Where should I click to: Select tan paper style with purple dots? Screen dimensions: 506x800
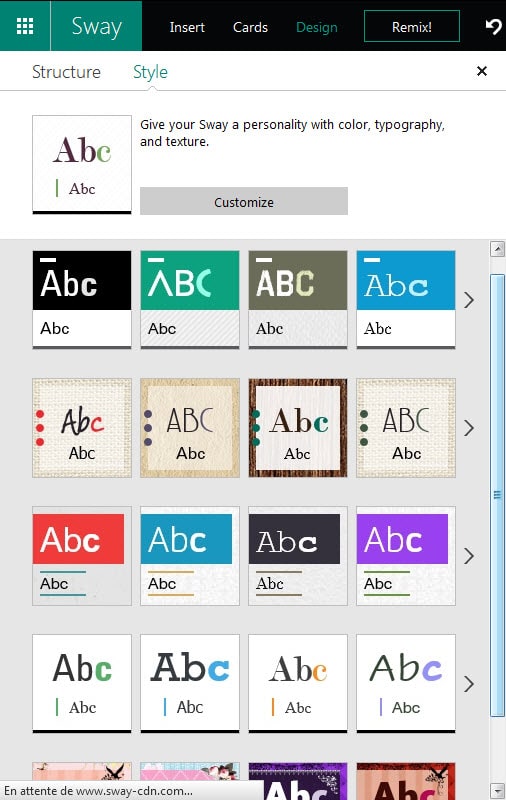coord(190,428)
